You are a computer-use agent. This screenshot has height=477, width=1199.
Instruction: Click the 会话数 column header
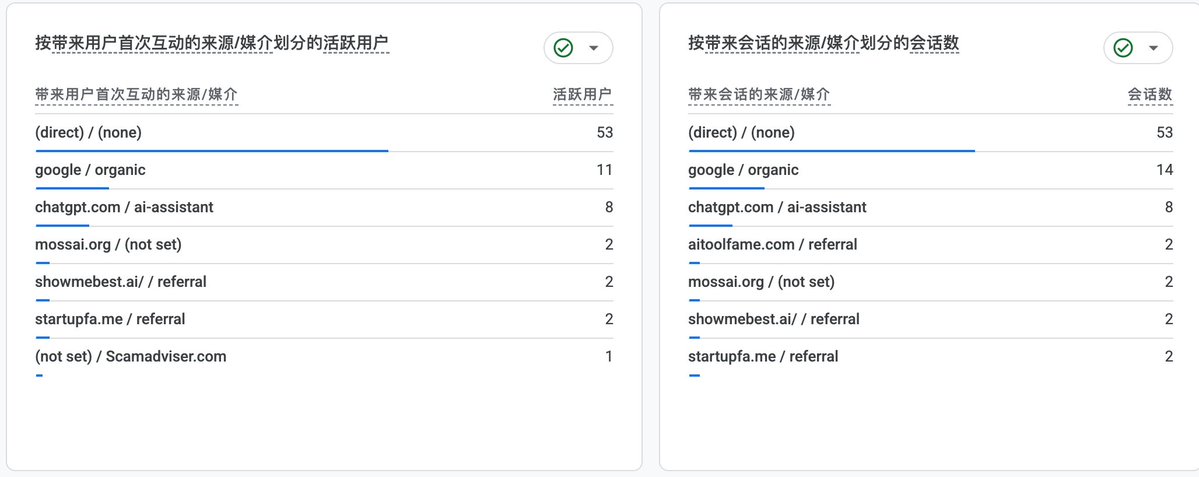pyautogui.click(x=1150, y=95)
